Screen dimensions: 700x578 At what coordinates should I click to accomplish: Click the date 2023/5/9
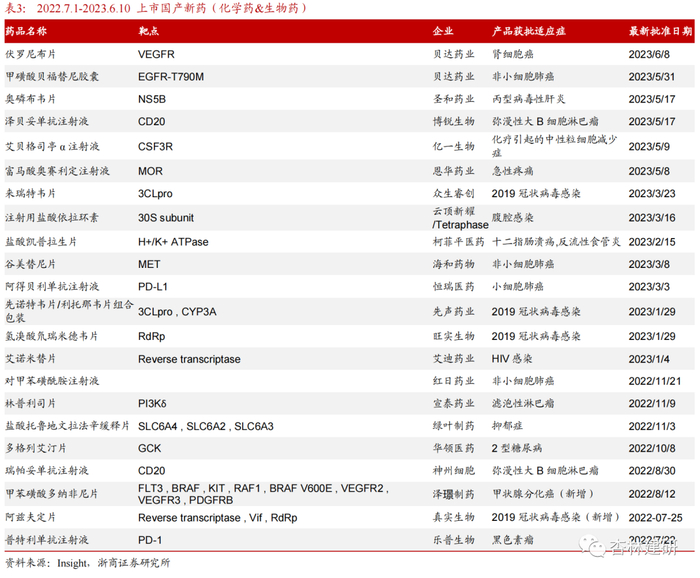tap(649, 146)
